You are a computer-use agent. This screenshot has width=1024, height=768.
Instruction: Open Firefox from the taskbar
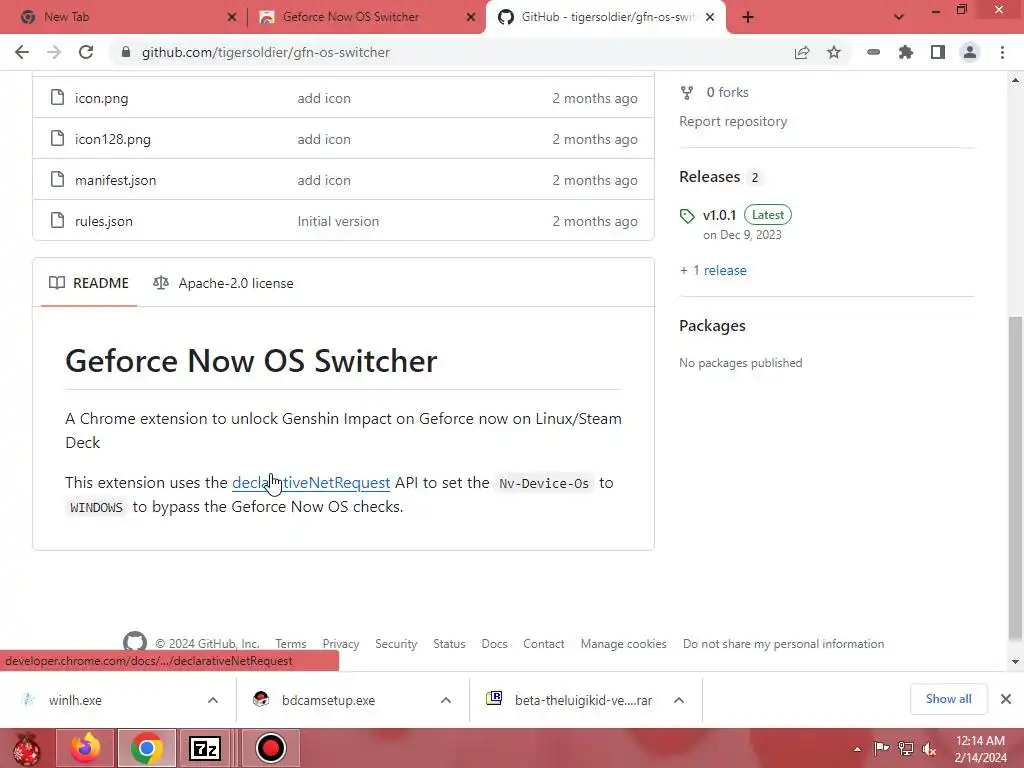tap(86, 748)
